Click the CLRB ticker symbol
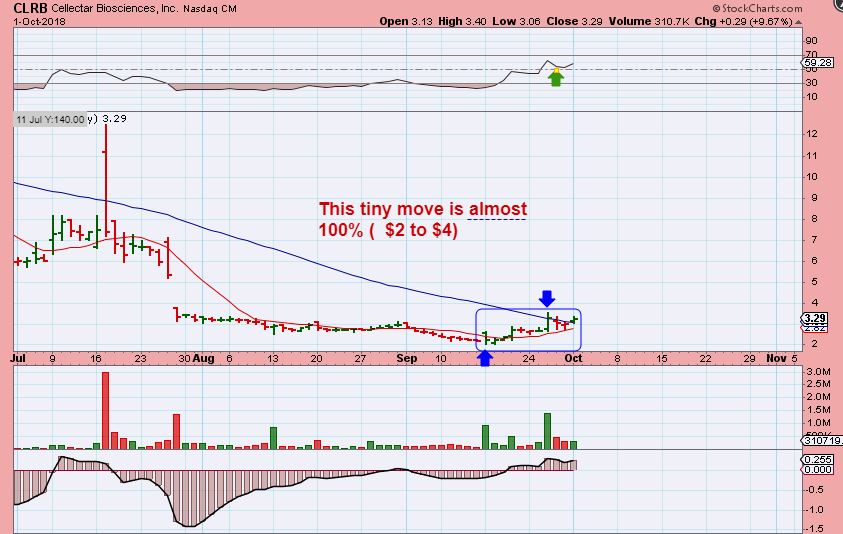 tap(31, 8)
